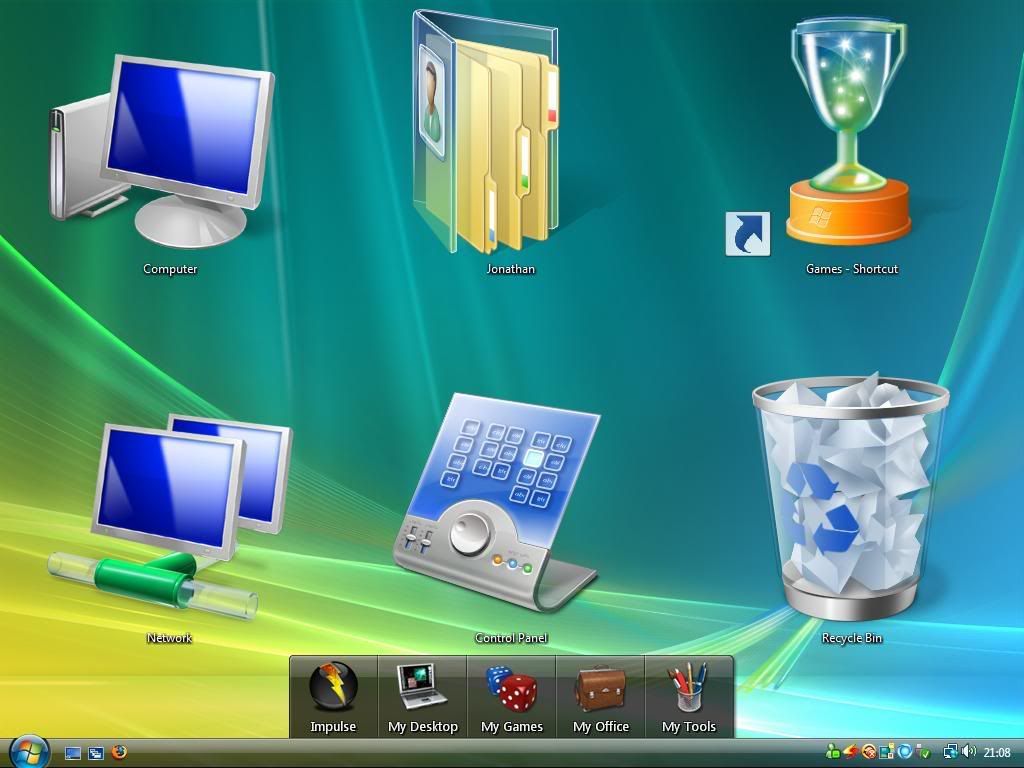
Task: Open network connection tray icon
Action: click(x=952, y=751)
